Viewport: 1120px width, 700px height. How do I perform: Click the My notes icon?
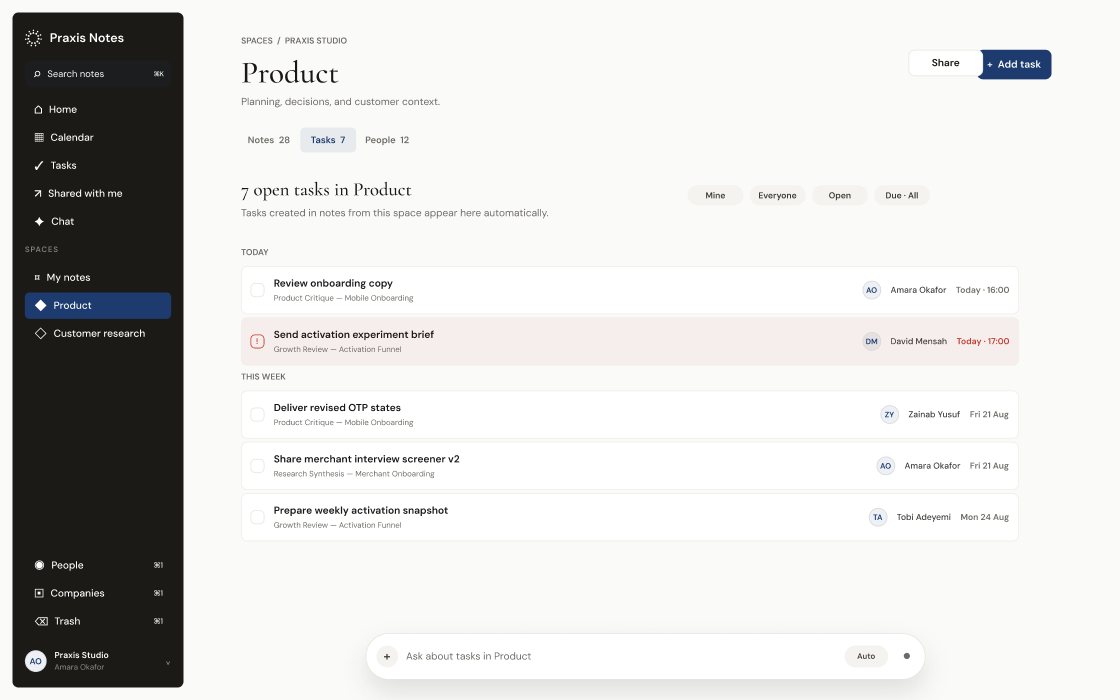(x=37, y=277)
